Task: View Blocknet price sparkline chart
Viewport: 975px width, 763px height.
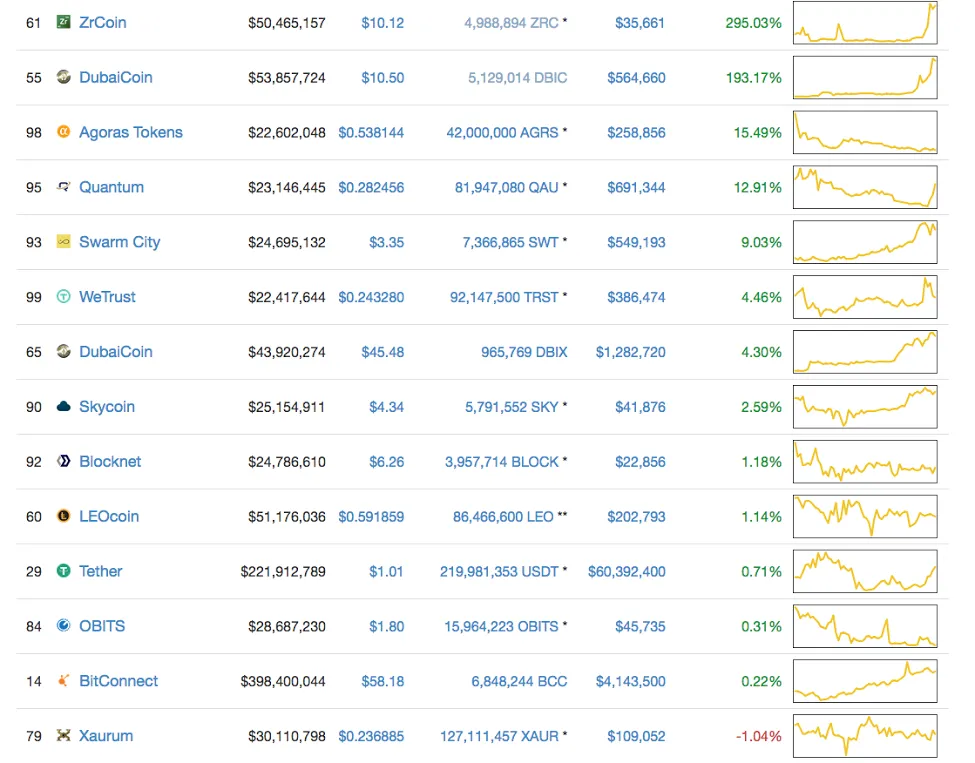Action: (865, 461)
